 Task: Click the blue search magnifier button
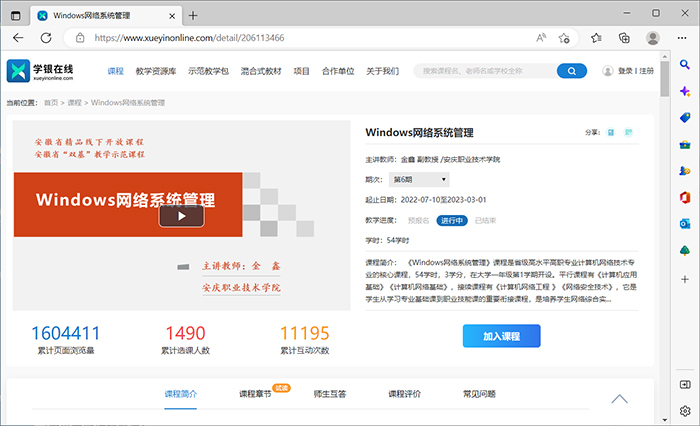click(x=571, y=71)
